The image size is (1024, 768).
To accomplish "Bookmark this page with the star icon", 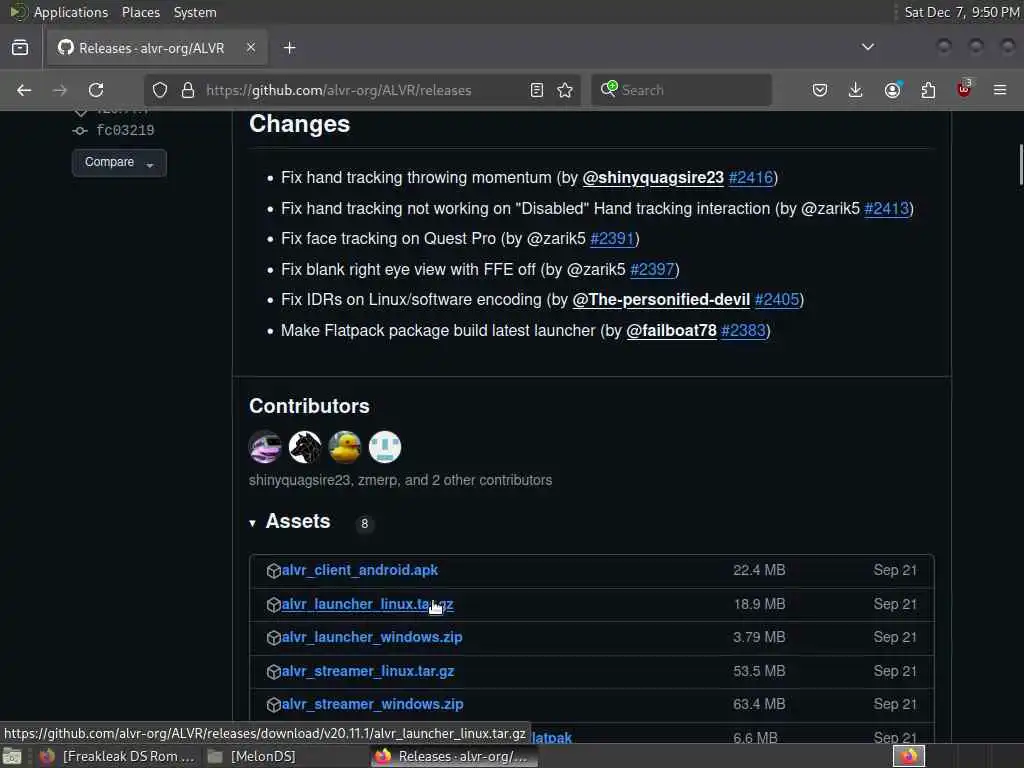I will (x=566, y=90).
